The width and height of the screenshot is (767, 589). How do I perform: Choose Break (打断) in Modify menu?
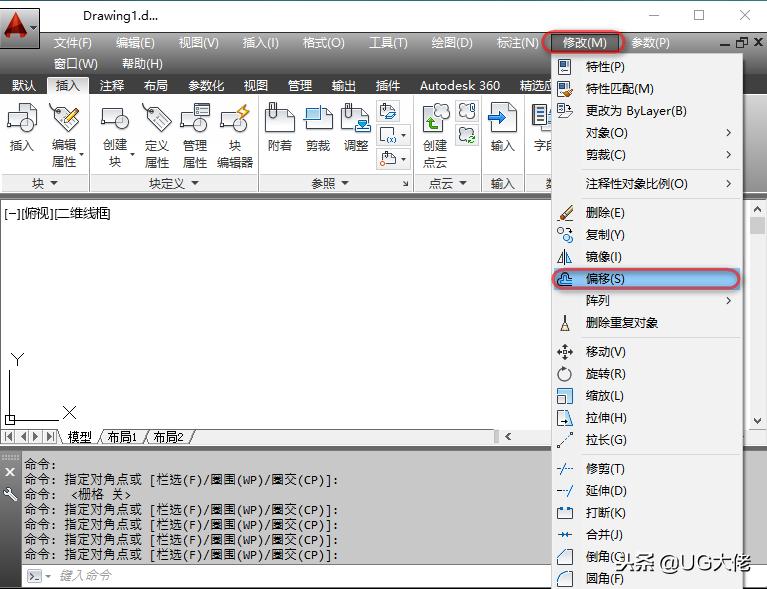pyautogui.click(x=647, y=513)
